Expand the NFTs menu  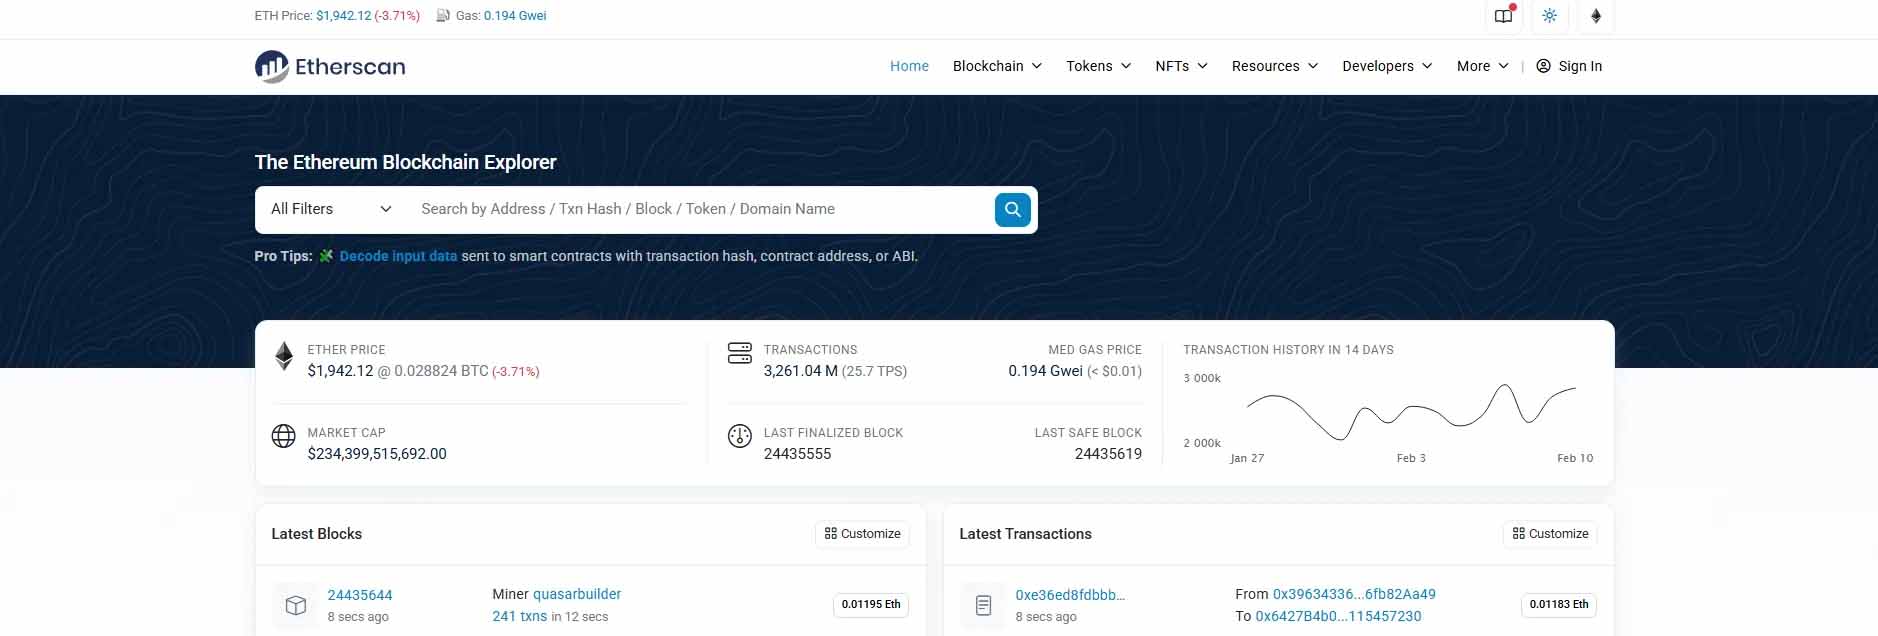click(x=1181, y=66)
